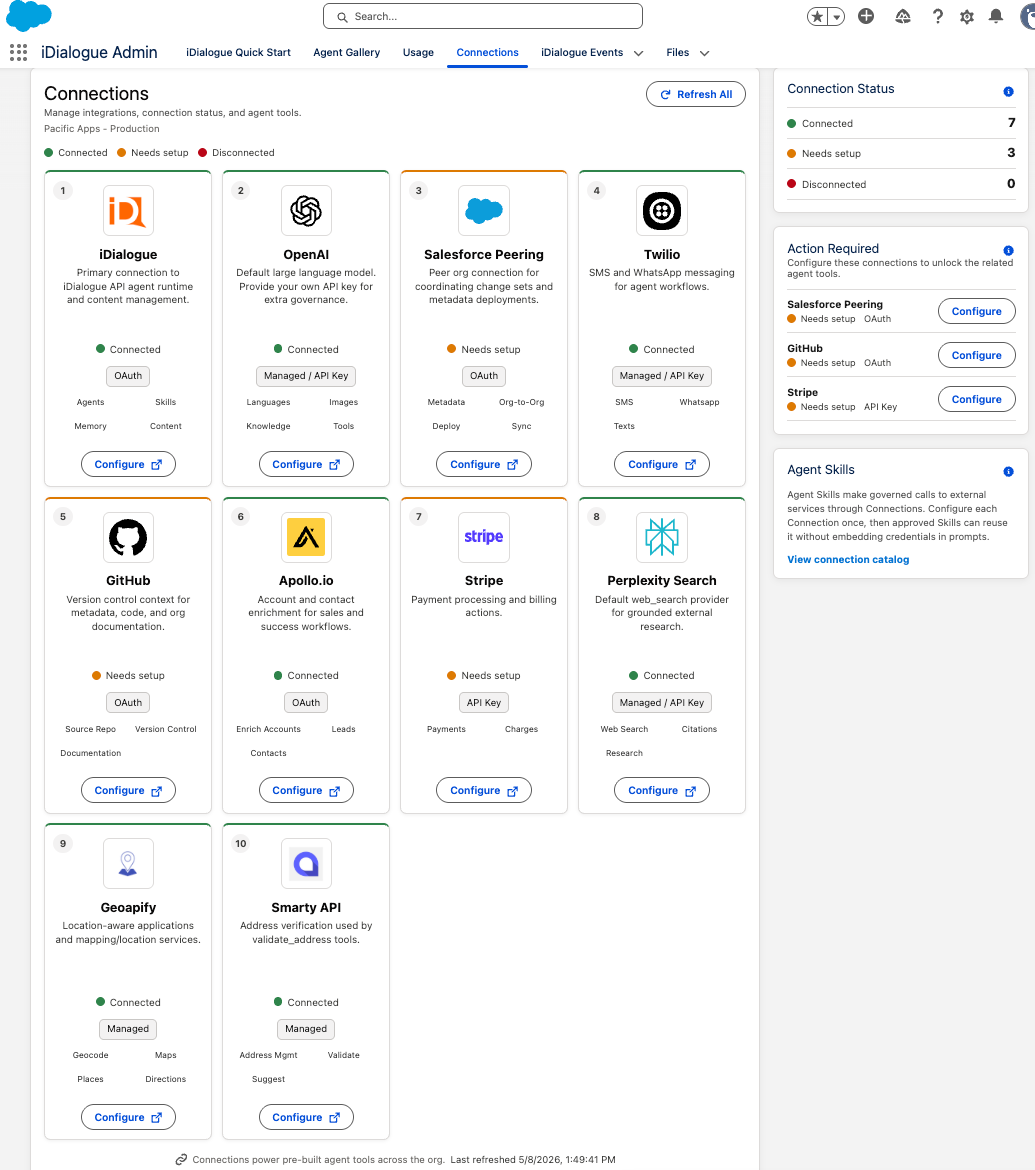Click the link icon in footer note
This screenshot has height=1170, width=1035.
tap(181, 1160)
